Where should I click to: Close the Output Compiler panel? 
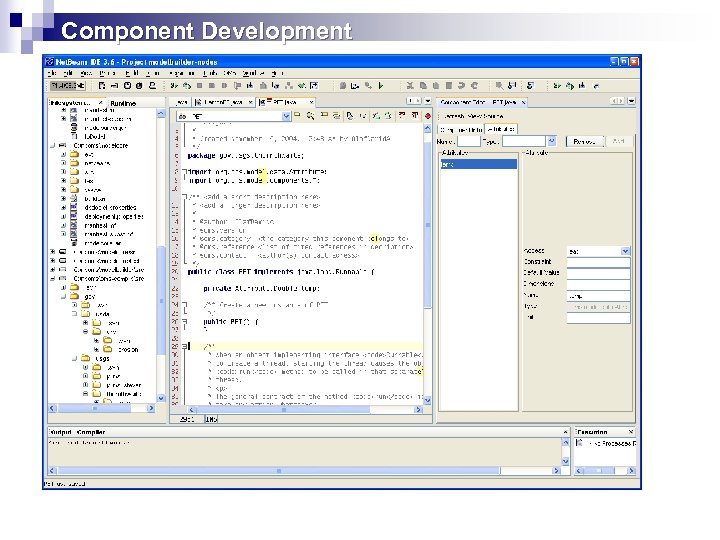pyautogui.click(x=565, y=432)
